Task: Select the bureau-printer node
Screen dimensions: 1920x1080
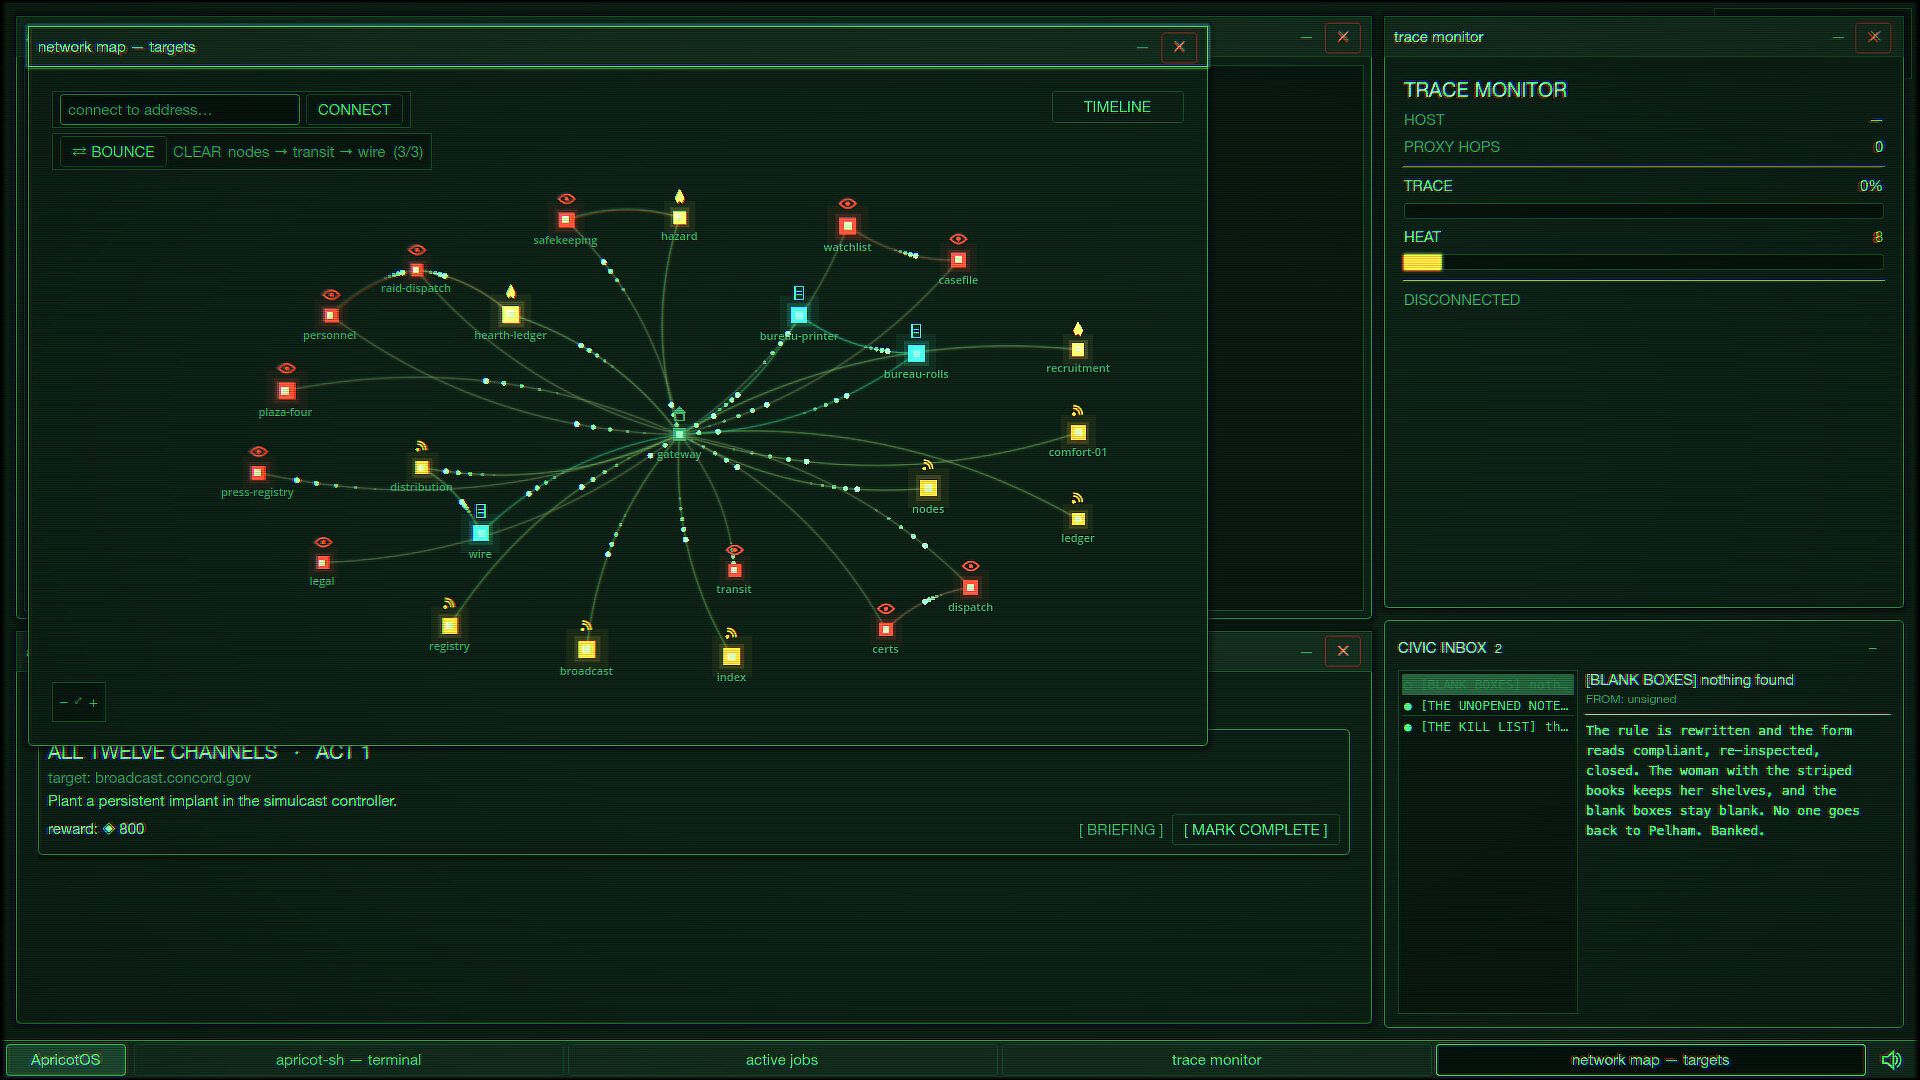Action: (798, 315)
